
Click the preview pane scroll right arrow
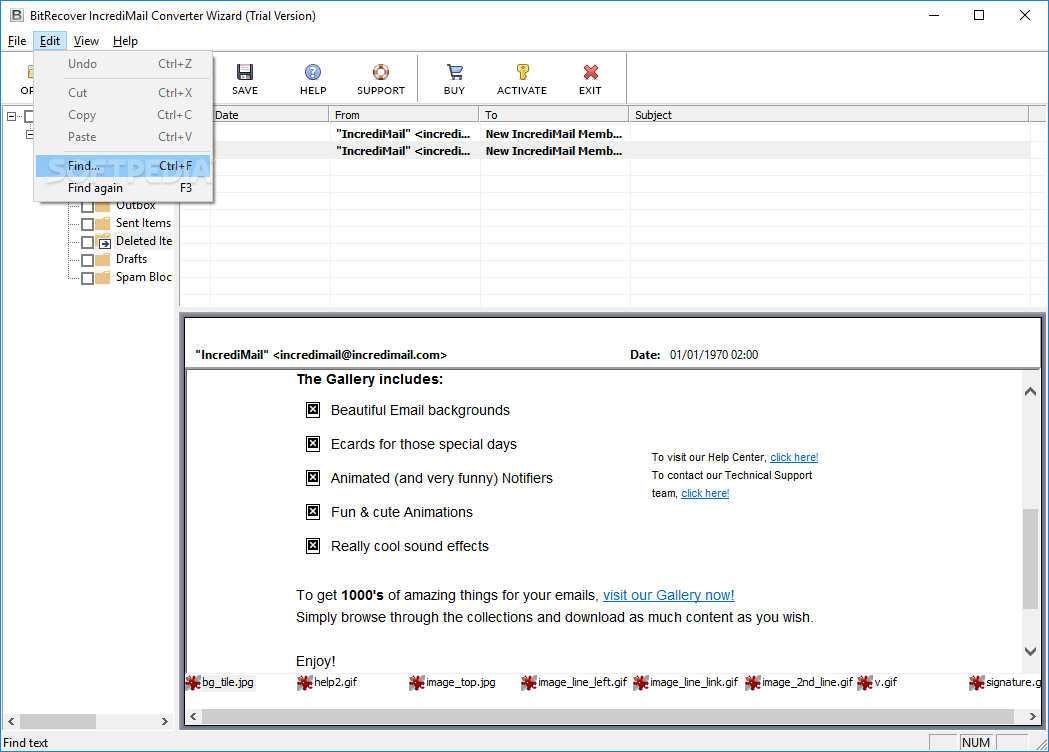[1032, 717]
